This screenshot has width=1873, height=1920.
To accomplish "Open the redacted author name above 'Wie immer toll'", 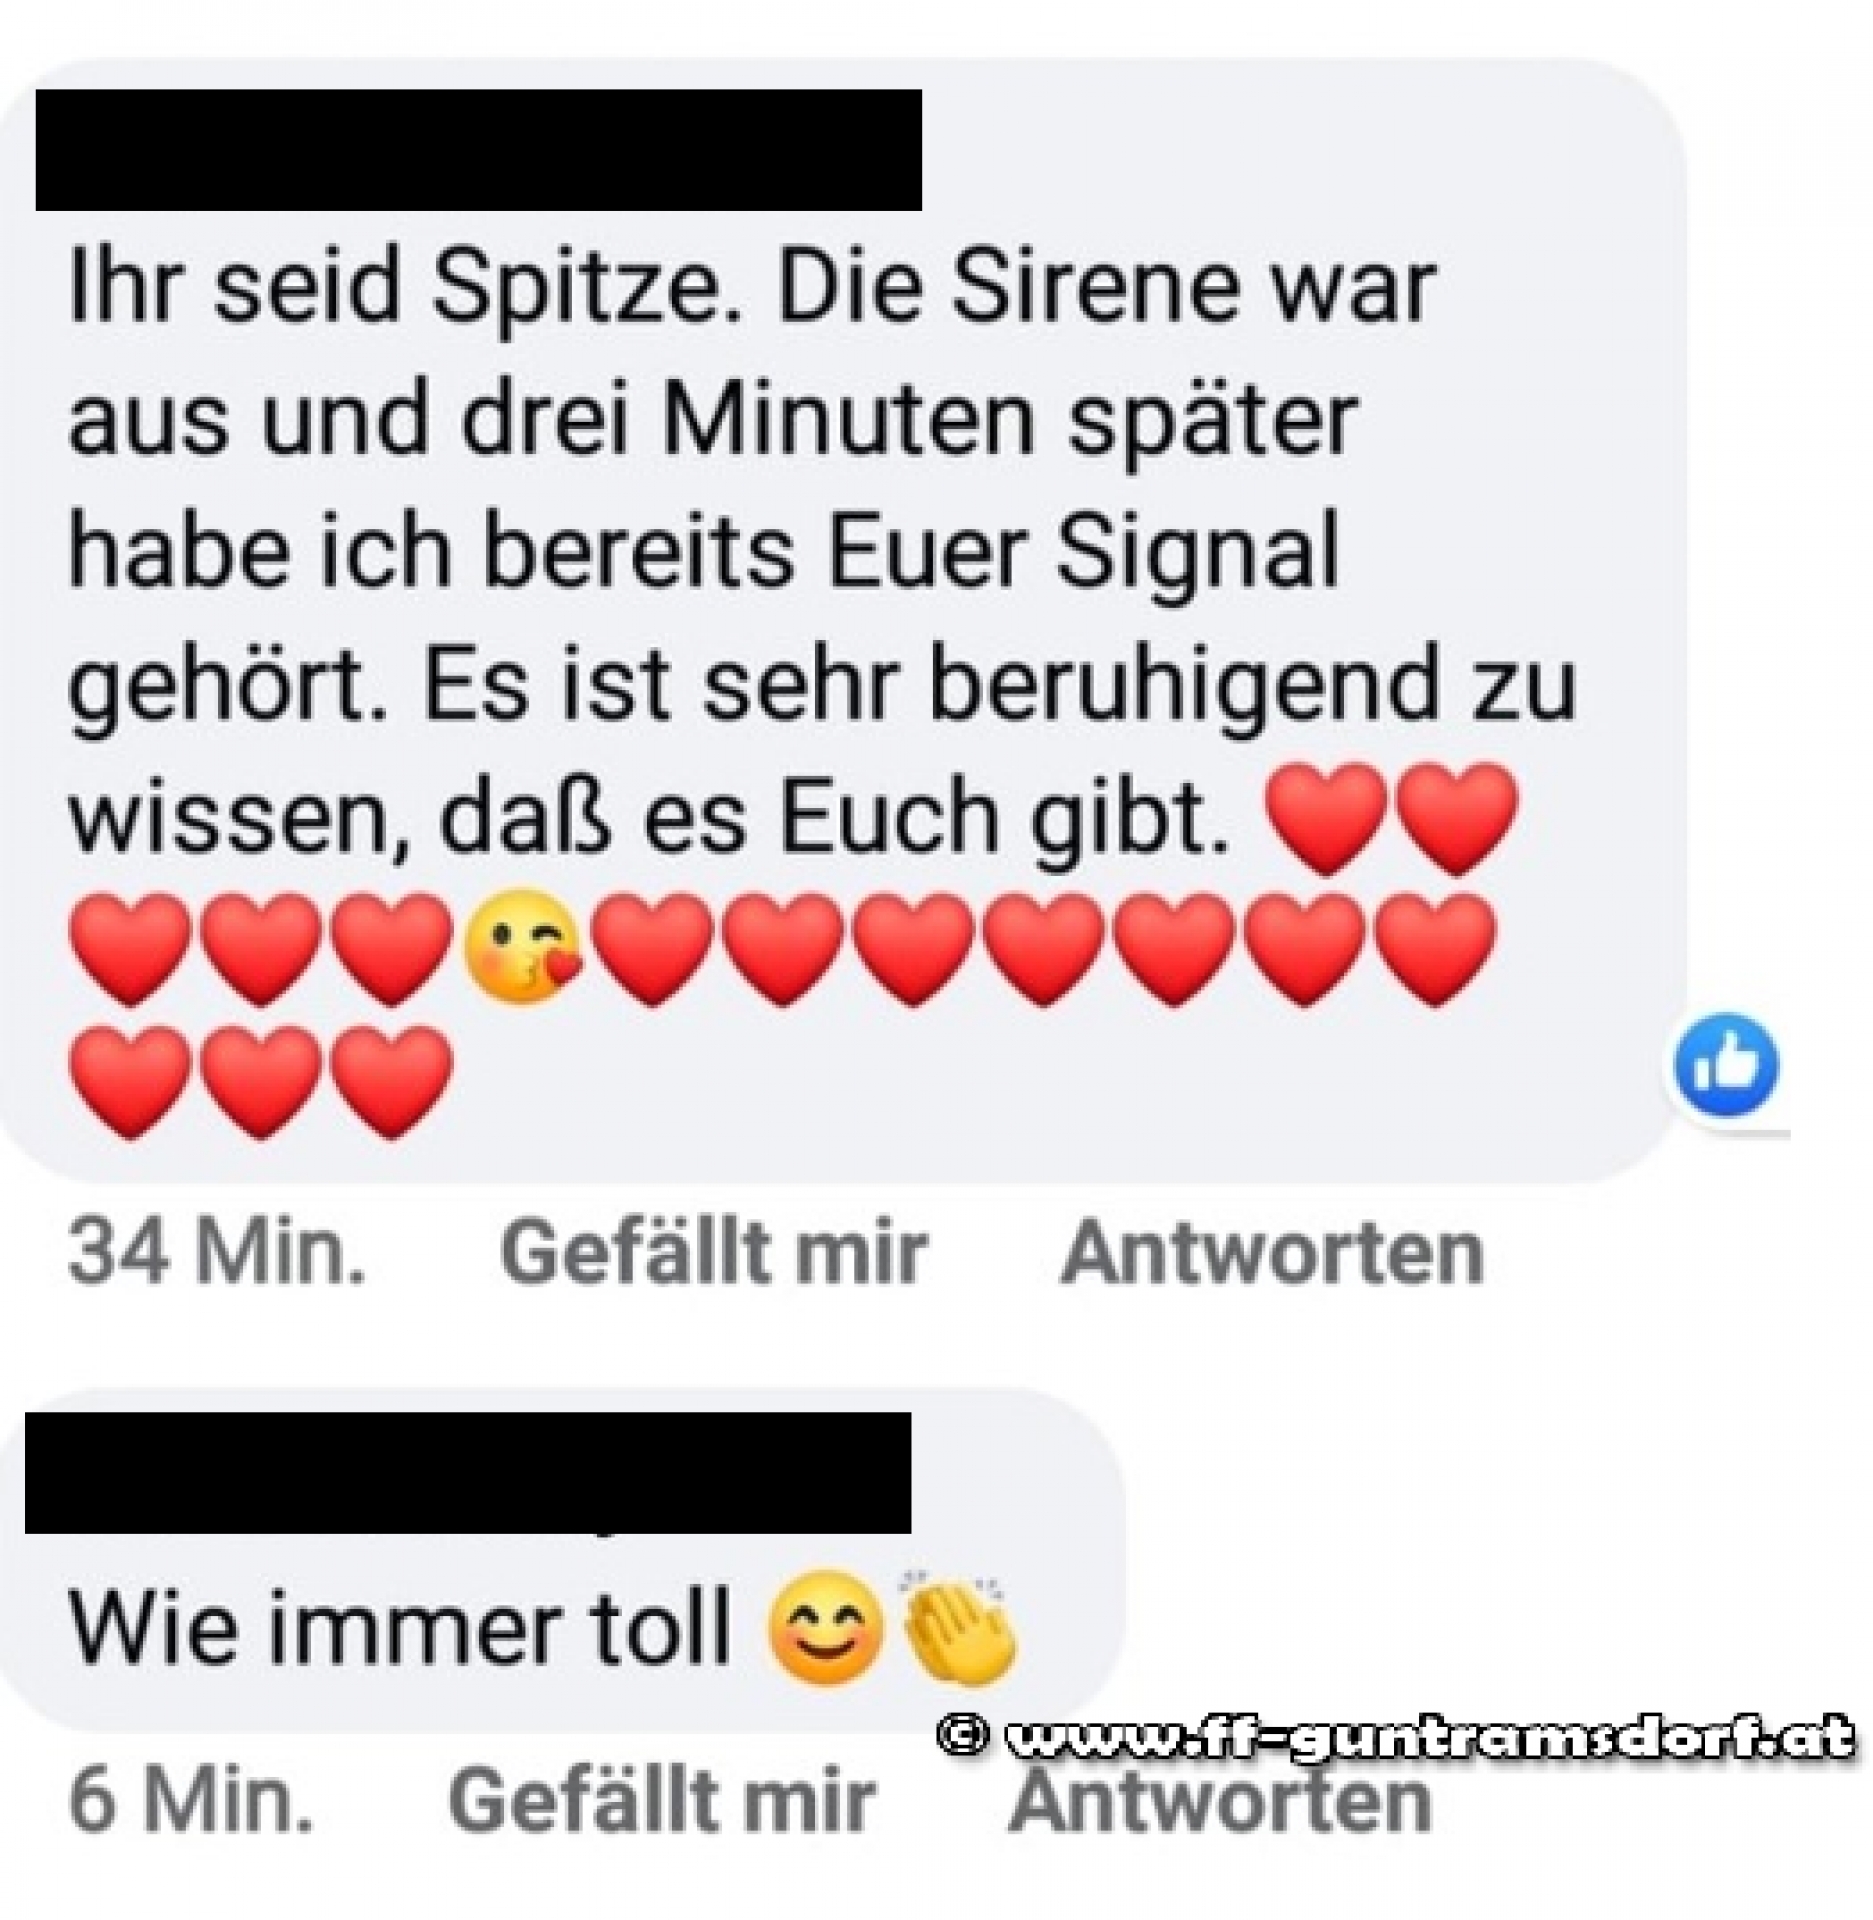I will pyautogui.click(x=468, y=1473).
